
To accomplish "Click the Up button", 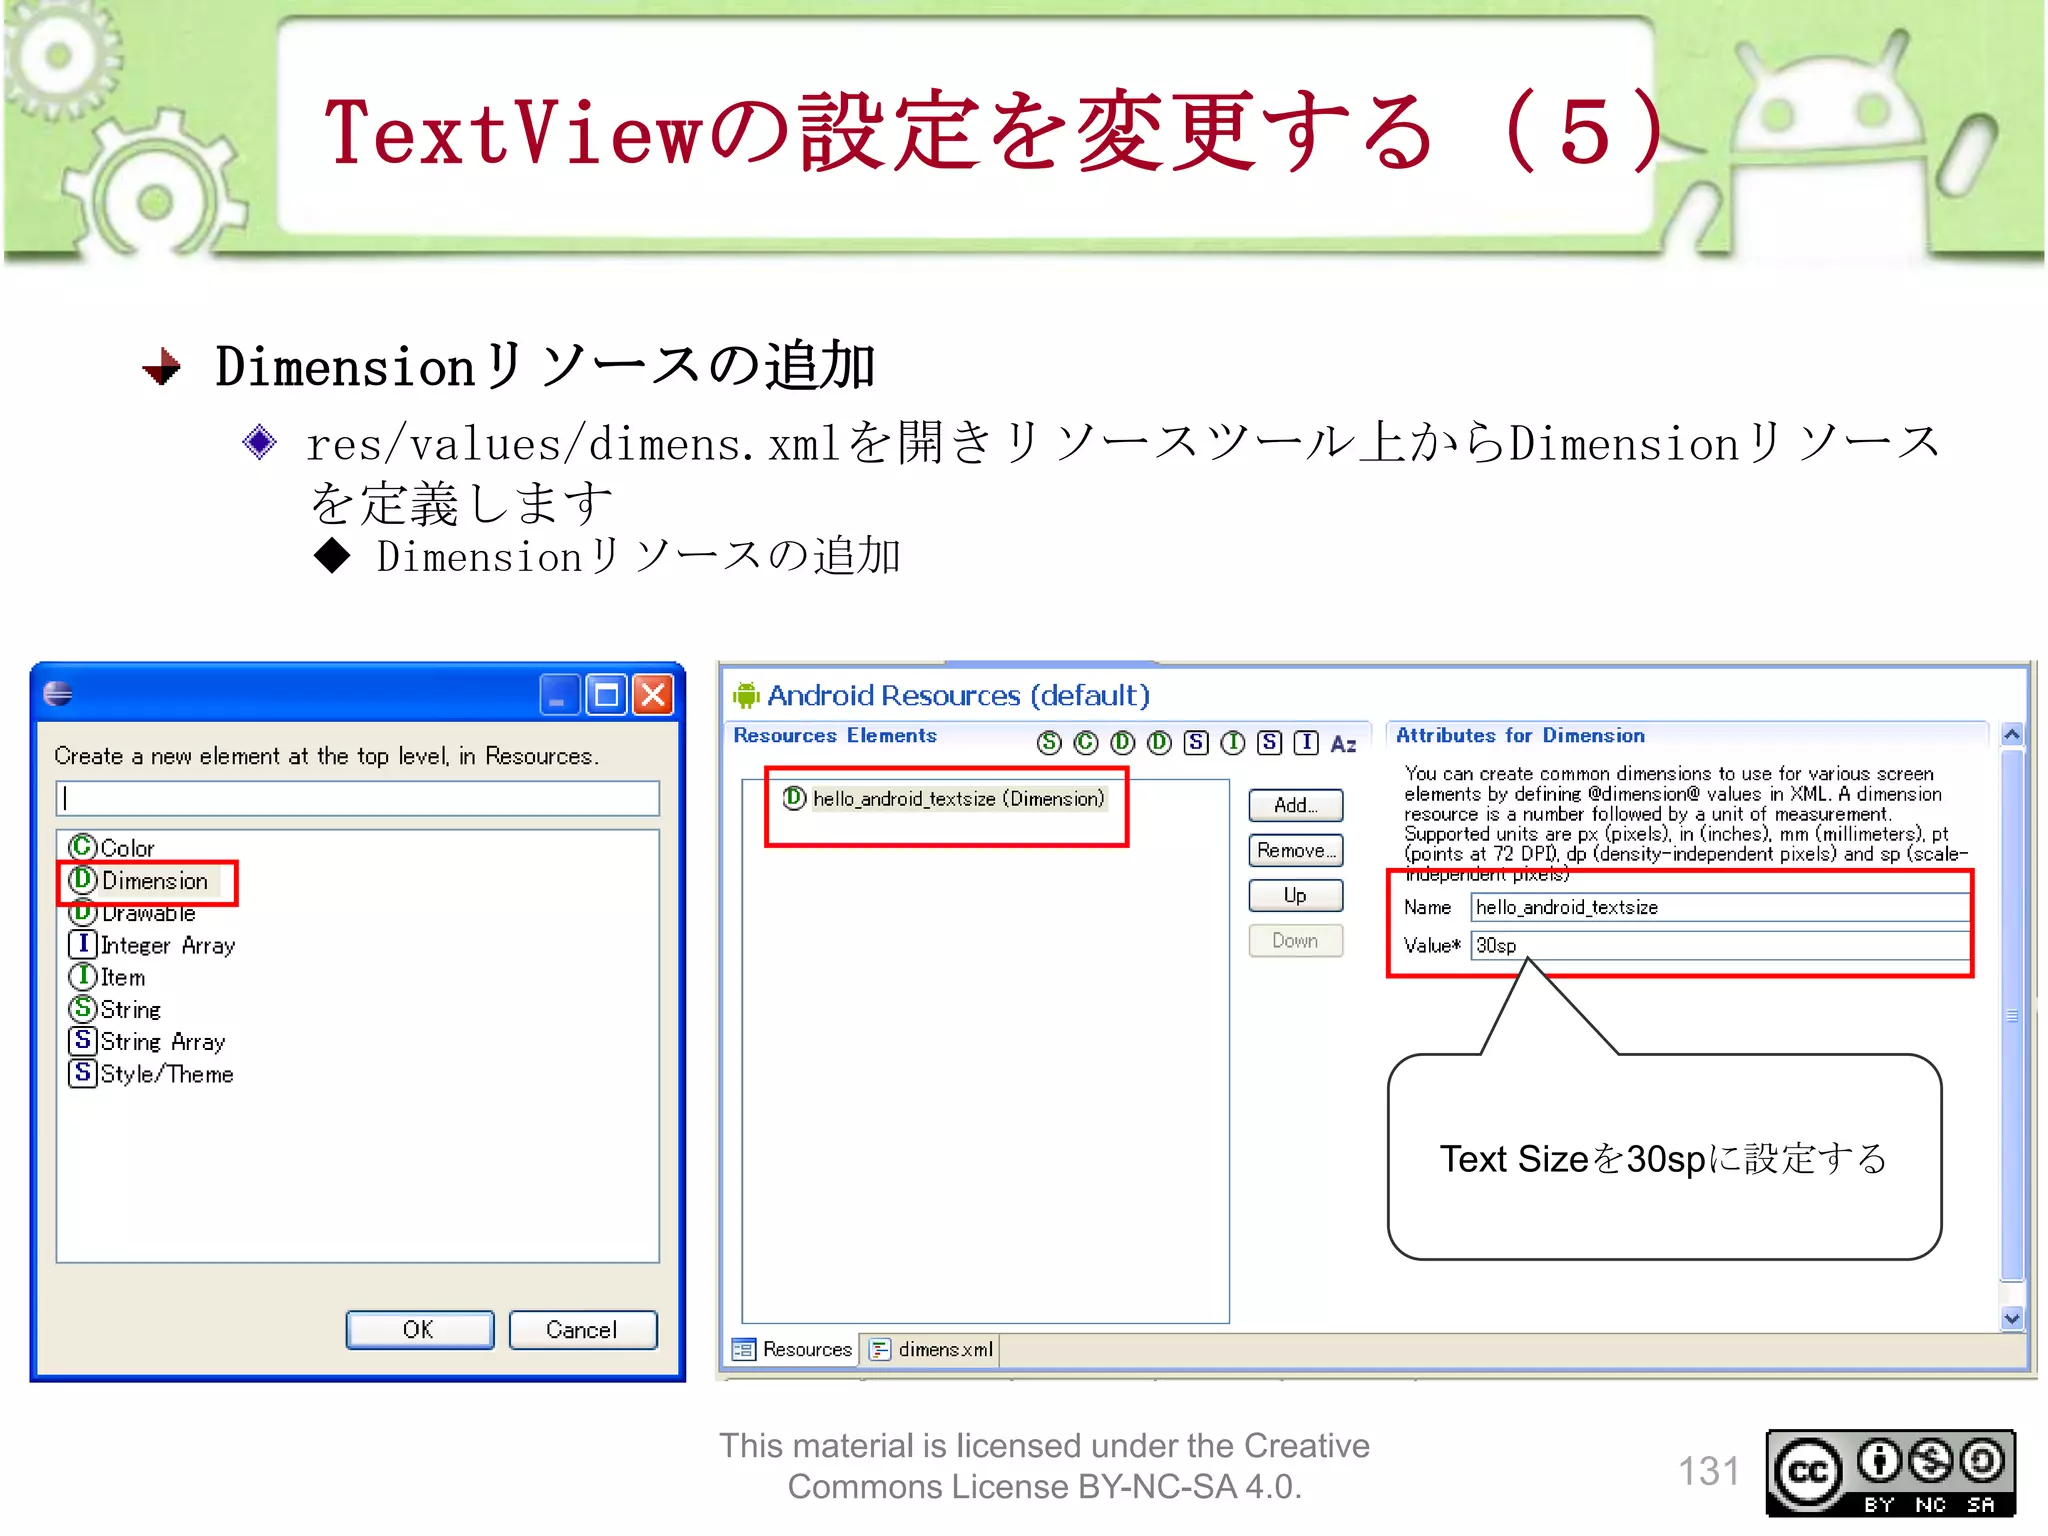I will coord(1295,895).
